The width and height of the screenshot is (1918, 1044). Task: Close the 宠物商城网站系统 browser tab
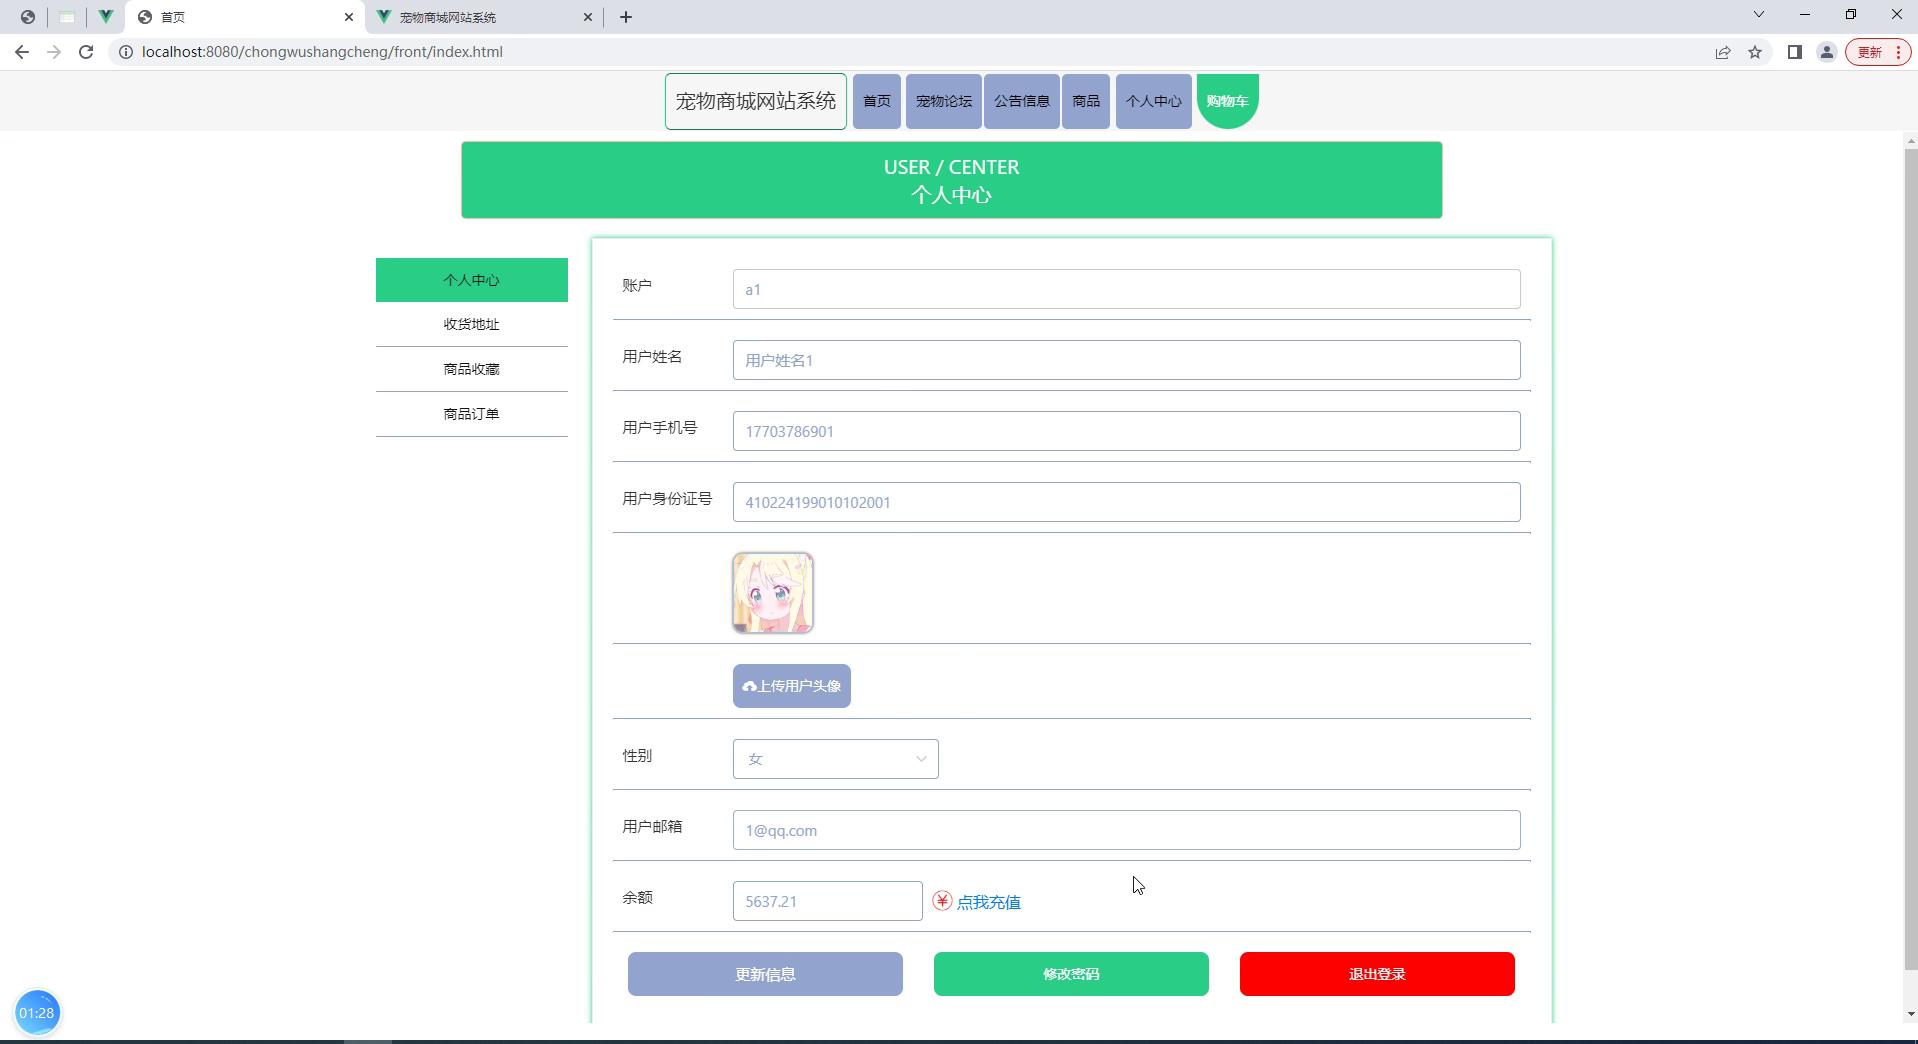588,17
